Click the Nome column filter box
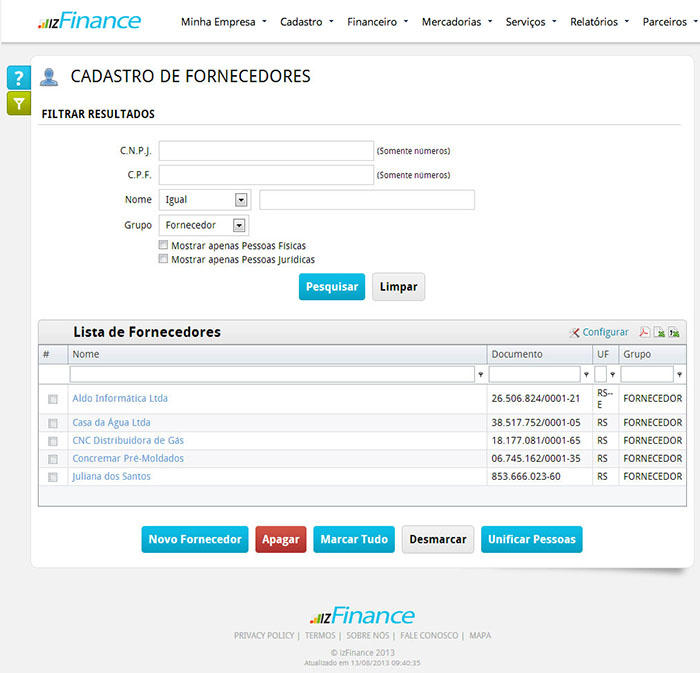 click(x=272, y=374)
